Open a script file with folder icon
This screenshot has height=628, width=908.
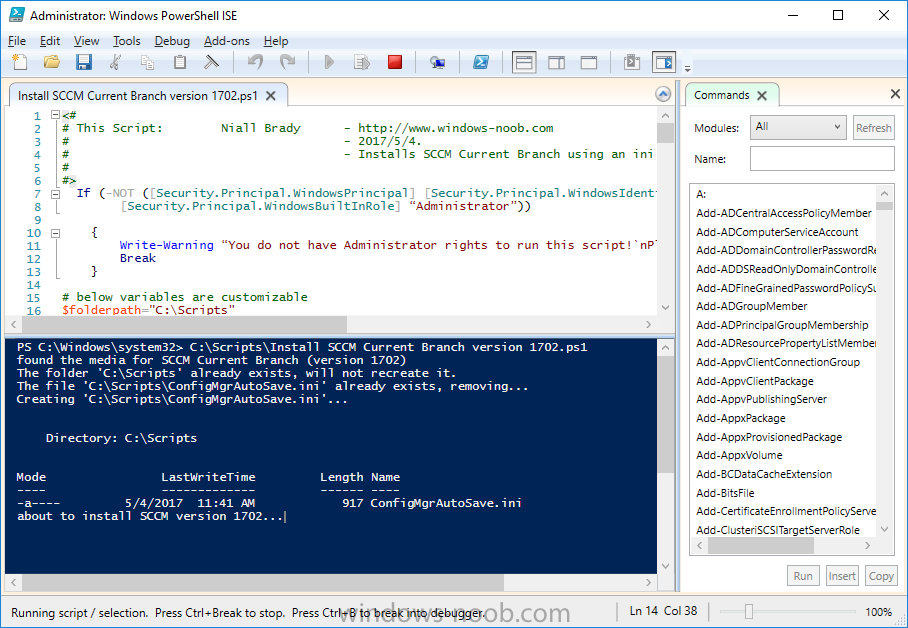click(52, 62)
